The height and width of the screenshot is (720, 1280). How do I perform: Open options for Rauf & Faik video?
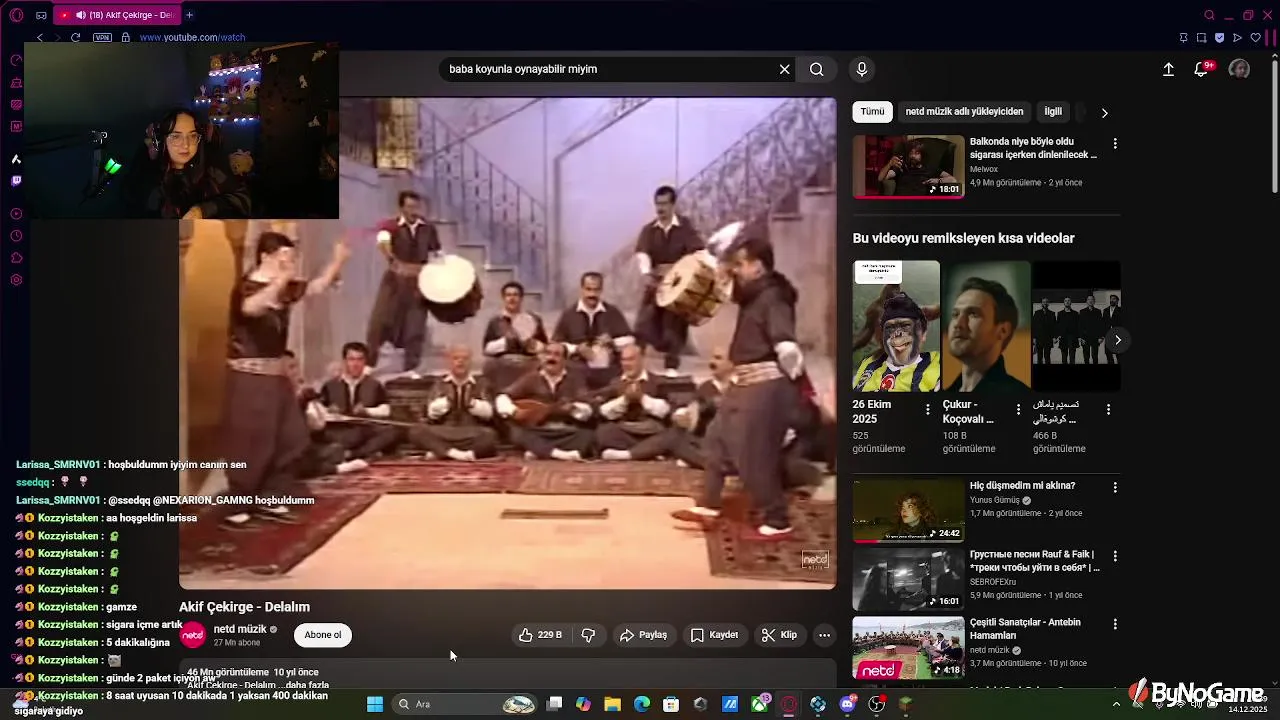pyautogui.click(x=1115, y=555)
